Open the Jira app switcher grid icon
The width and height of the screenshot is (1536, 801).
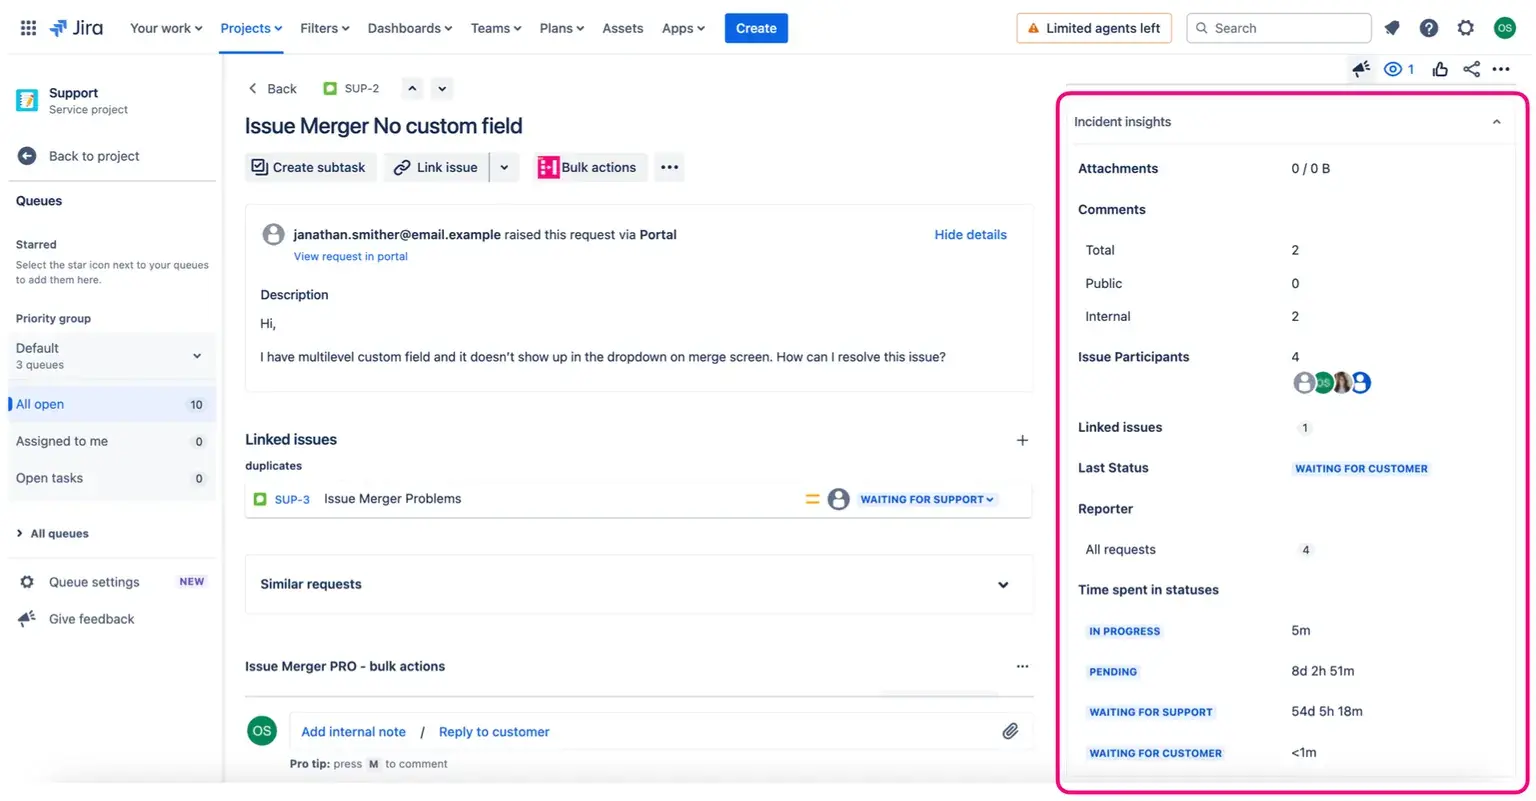point(28,28)
